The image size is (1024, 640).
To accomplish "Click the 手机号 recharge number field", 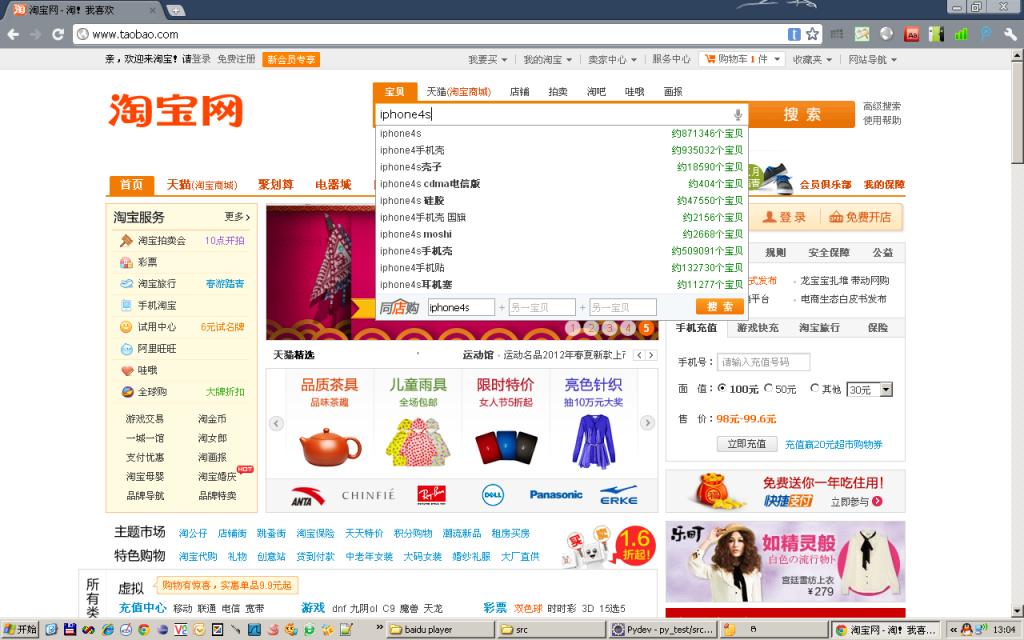I will (763, 362).
